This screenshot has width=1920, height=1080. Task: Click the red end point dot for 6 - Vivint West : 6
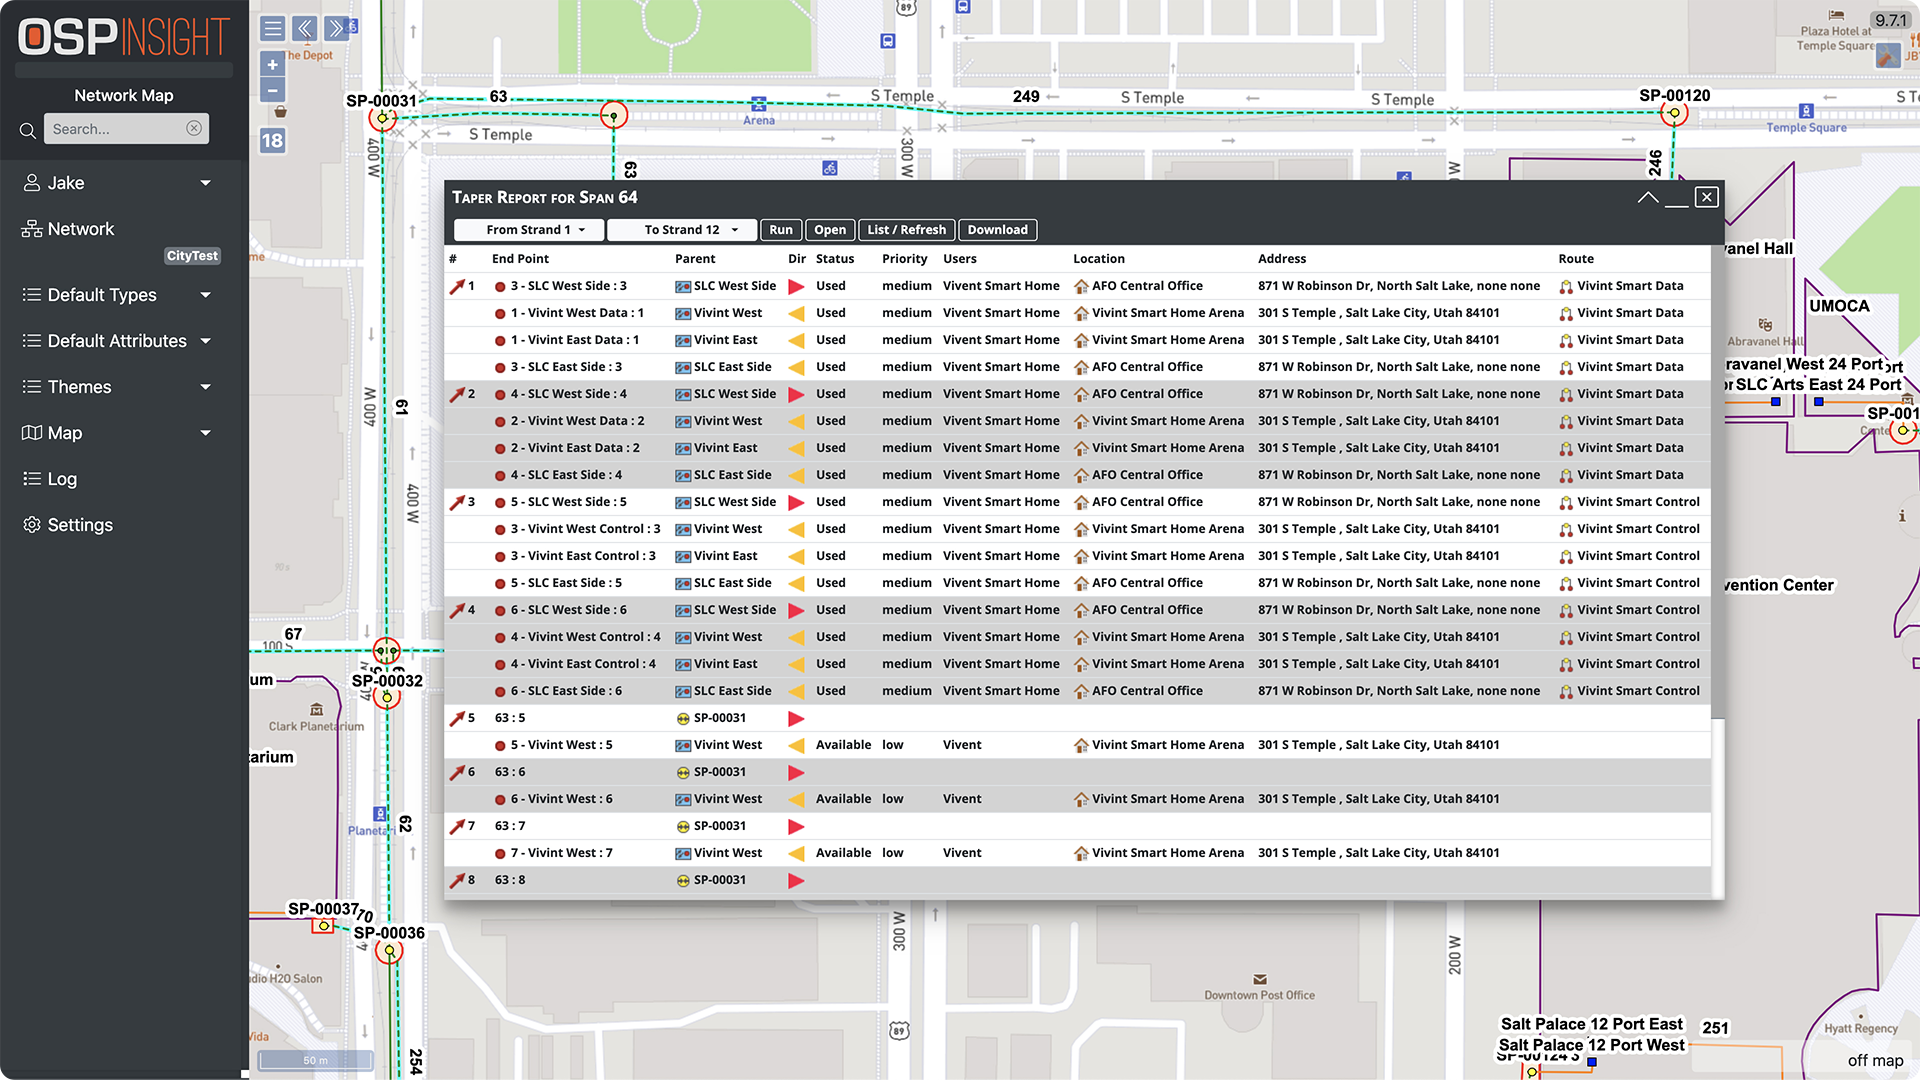coord(500,799)
